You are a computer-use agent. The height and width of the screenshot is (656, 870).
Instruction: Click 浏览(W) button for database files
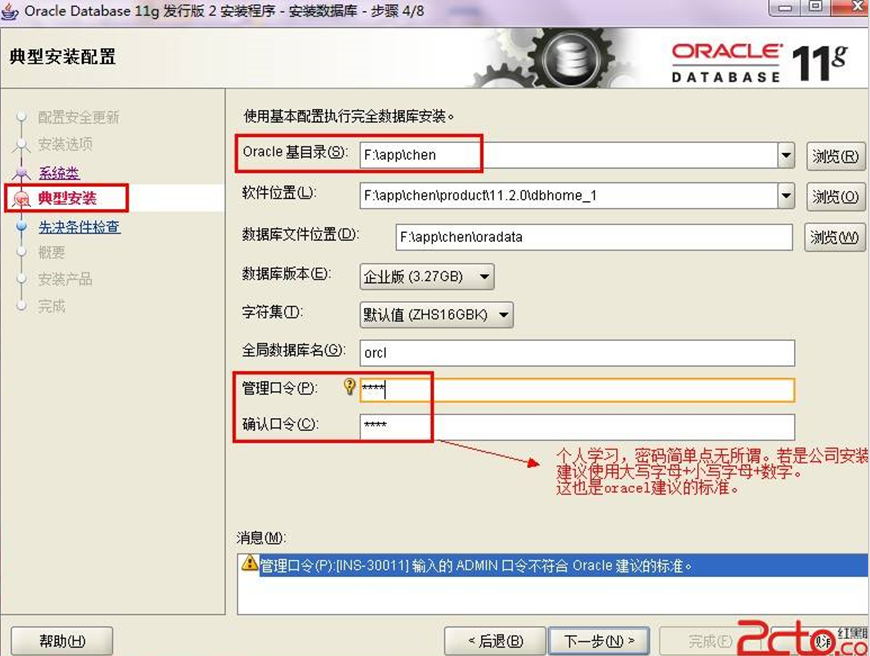[x=834, y=238]
